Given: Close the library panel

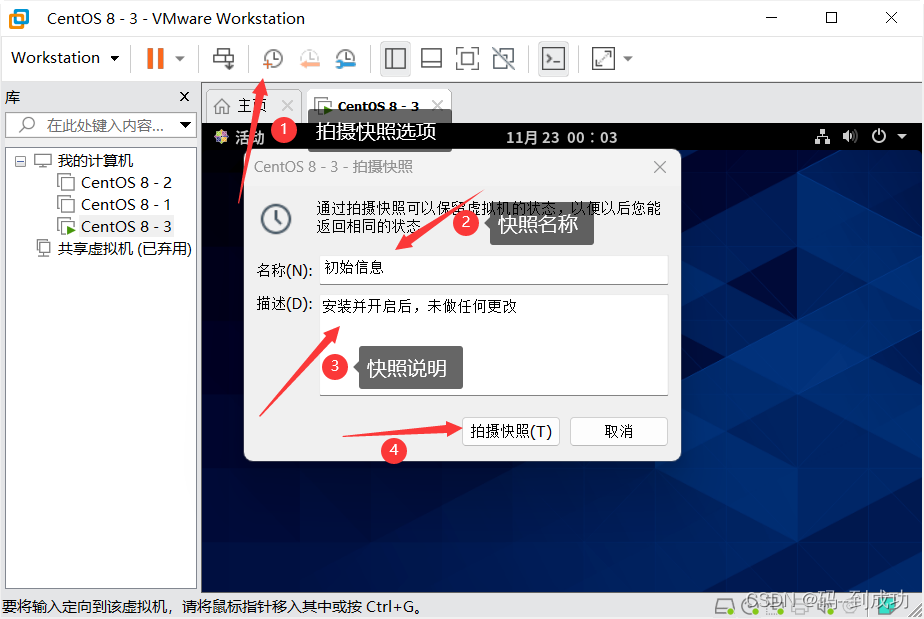Looking at the screenshot, I should click(x=184, y=96).
